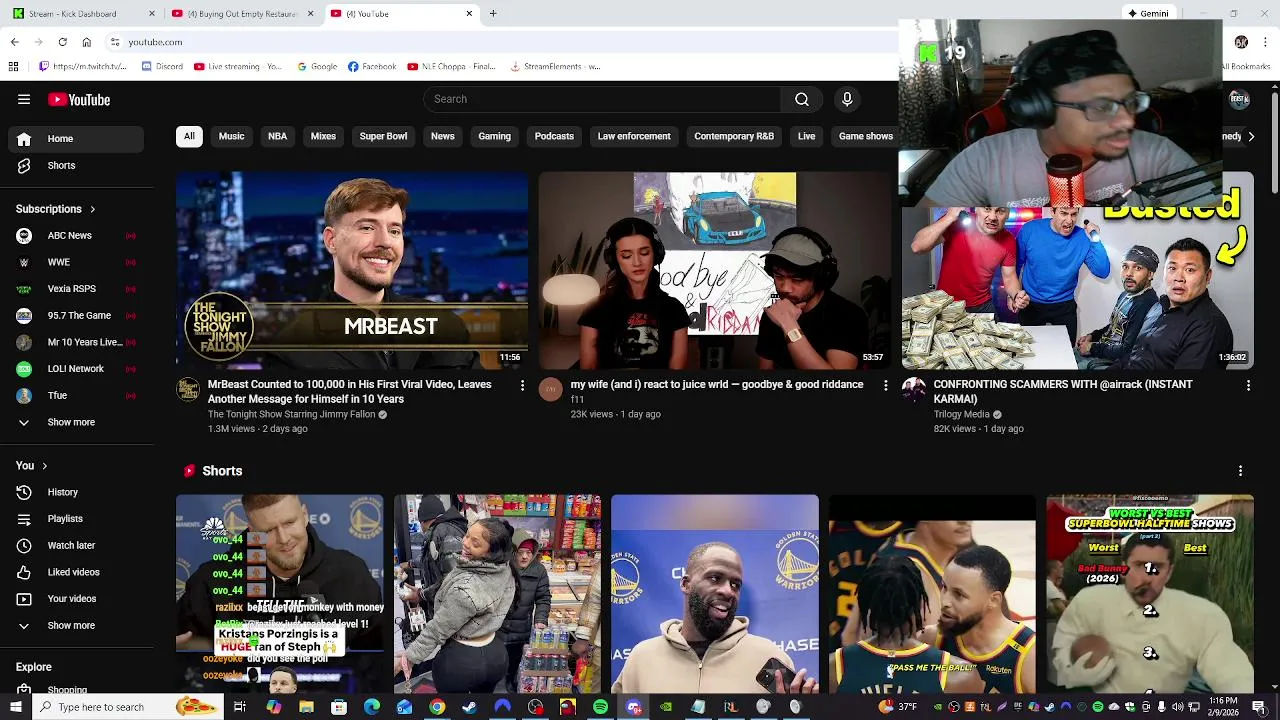Screen dimensions: 1280x720
Task: Click the browser home button
Action: point(87,42)
